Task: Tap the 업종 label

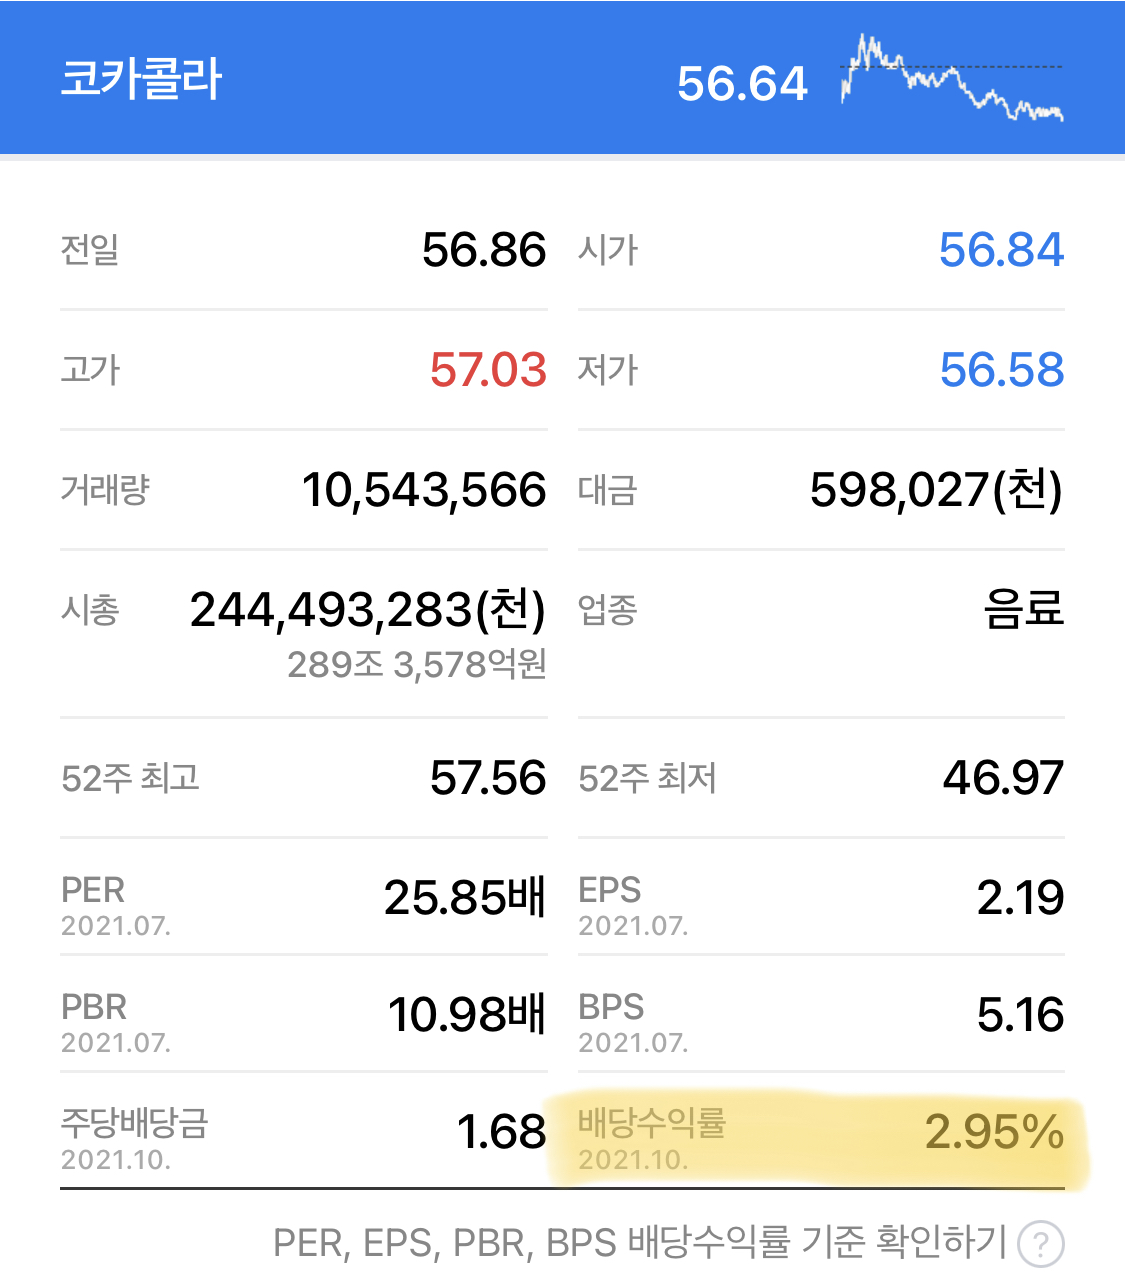Action: click(607, 610)
